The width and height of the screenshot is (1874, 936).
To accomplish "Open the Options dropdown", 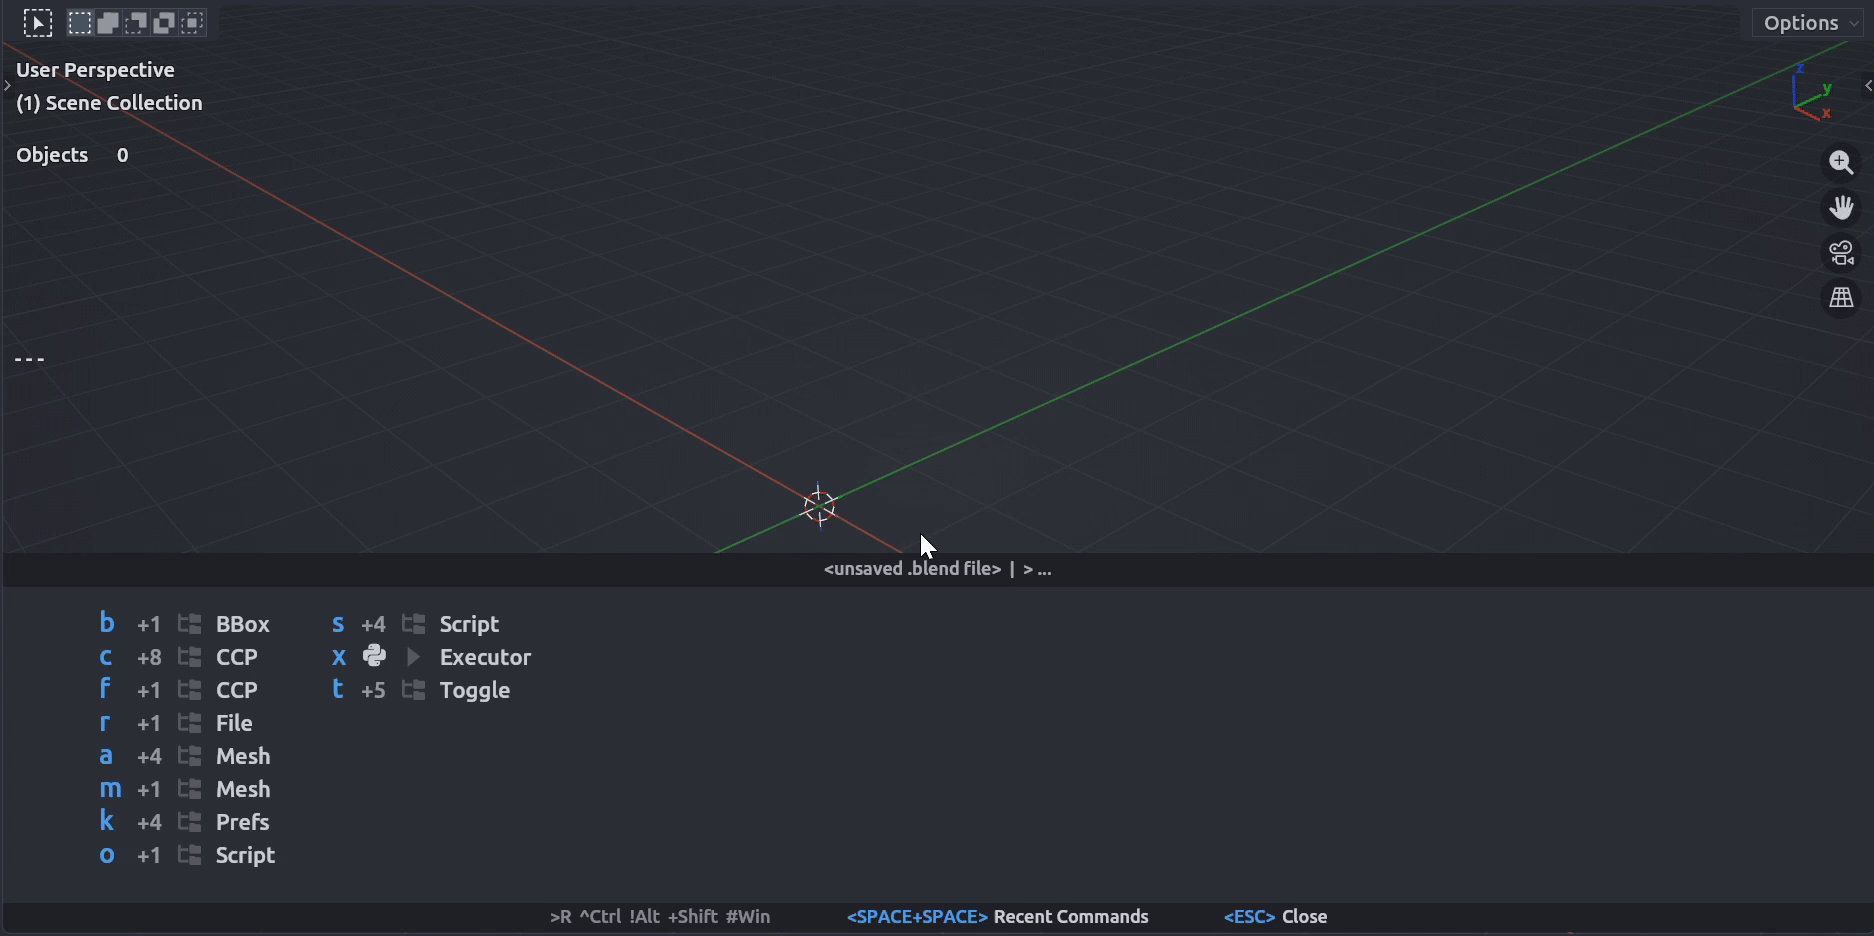I will (1806, 22).
